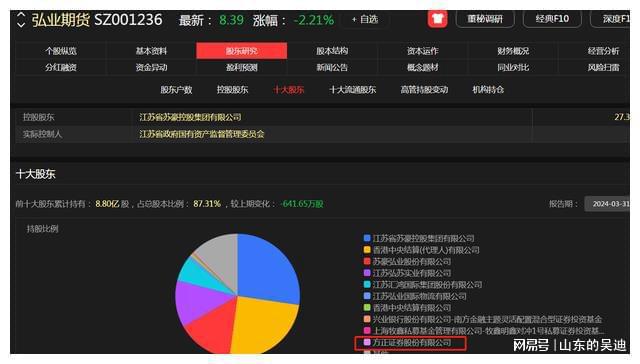
Task: Open the 江苏省苏豪控股集团有限公司 controlling shareholder link
Action: [190, 118]
